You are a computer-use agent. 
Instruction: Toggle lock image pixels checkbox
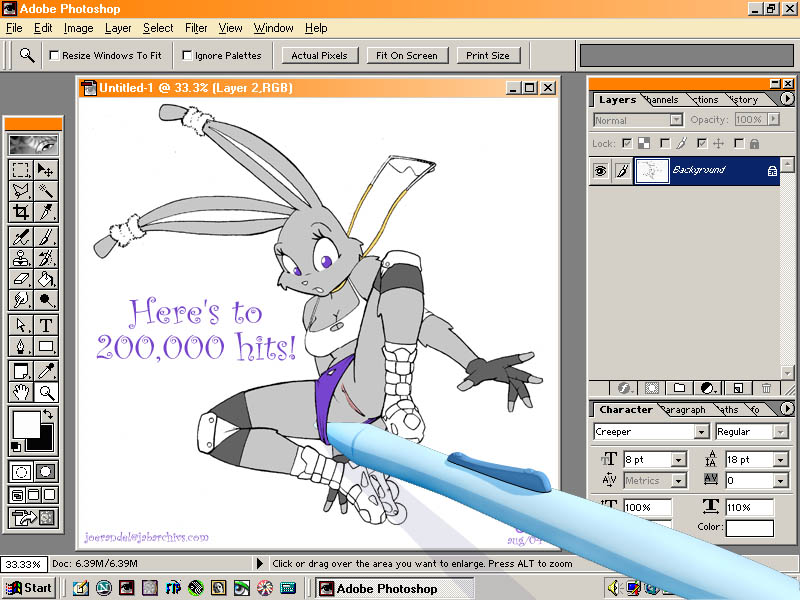665,143
